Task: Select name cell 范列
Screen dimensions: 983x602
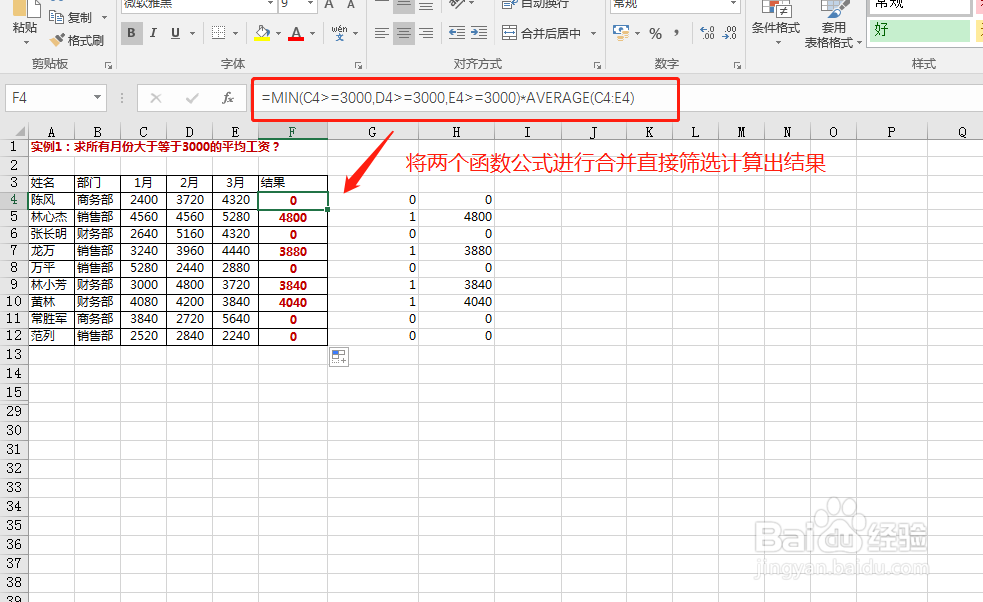Action: [51, 336]
